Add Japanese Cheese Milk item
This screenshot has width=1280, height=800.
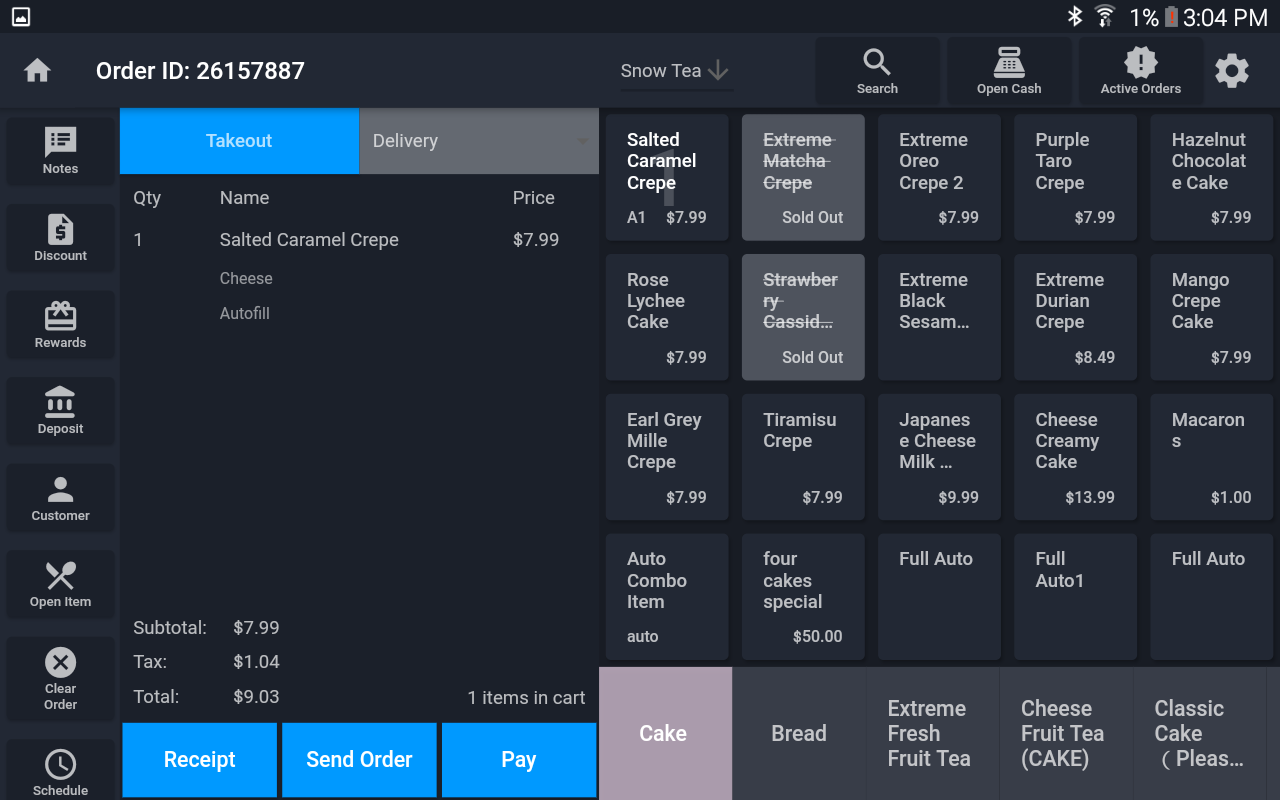click(939, 457)
